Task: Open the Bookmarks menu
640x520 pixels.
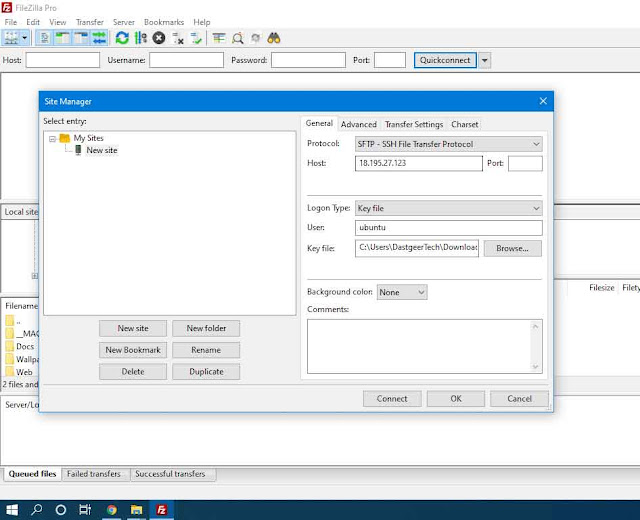Action: 164,22
